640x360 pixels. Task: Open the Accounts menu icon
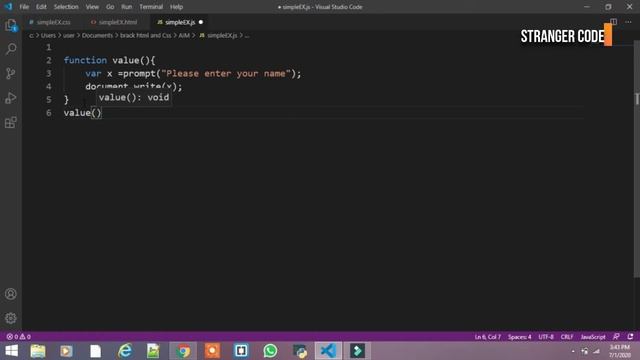11,294
